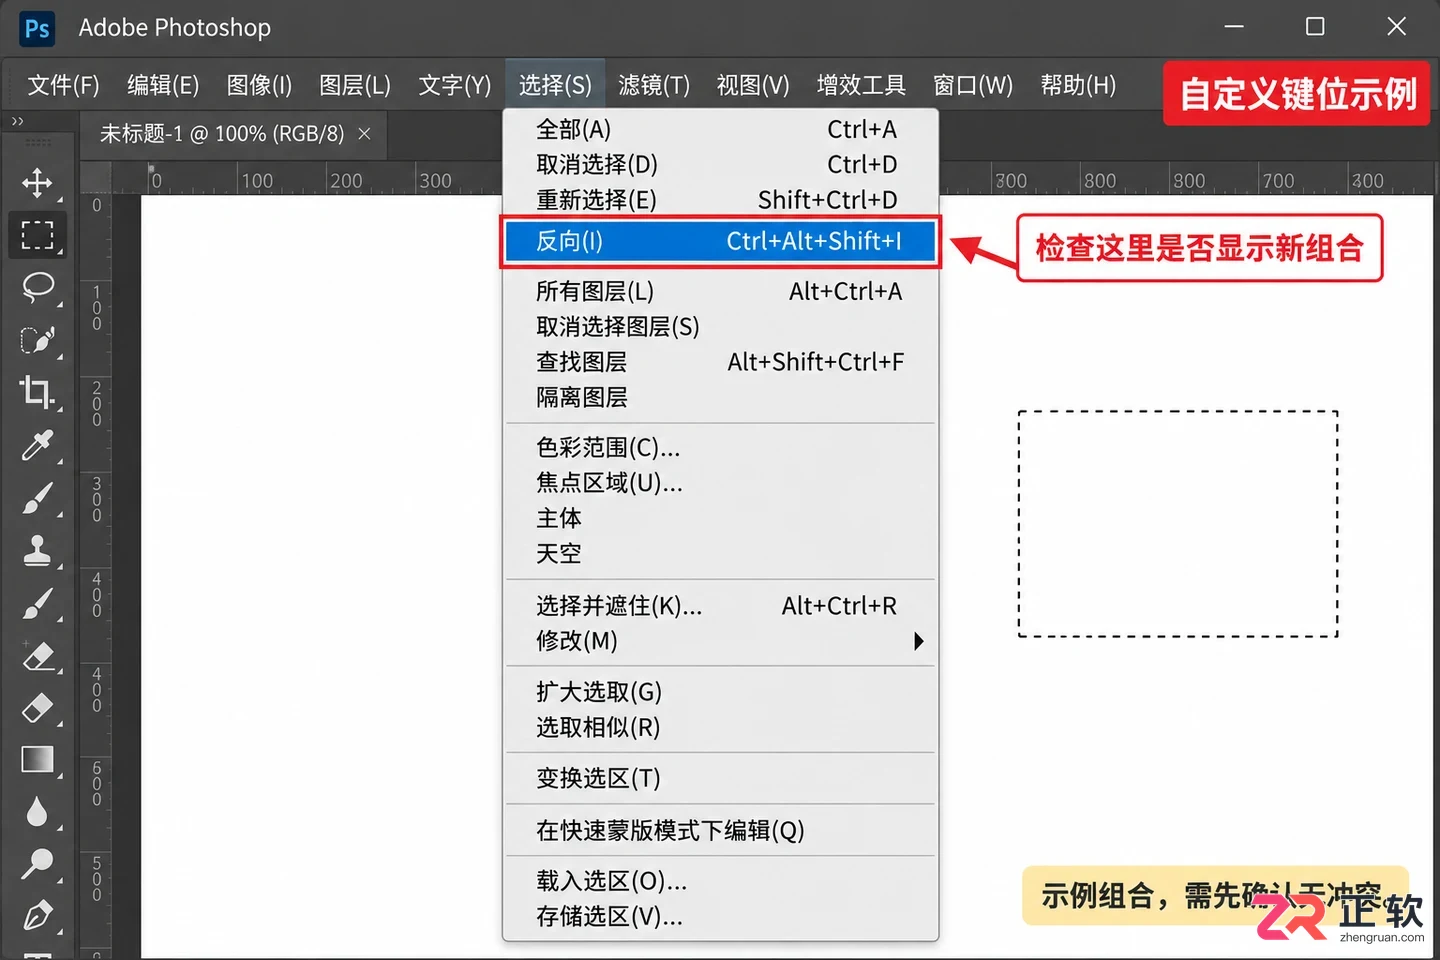Choose 变换选区(T) menu entry
1440x960 pixels.
720,778
